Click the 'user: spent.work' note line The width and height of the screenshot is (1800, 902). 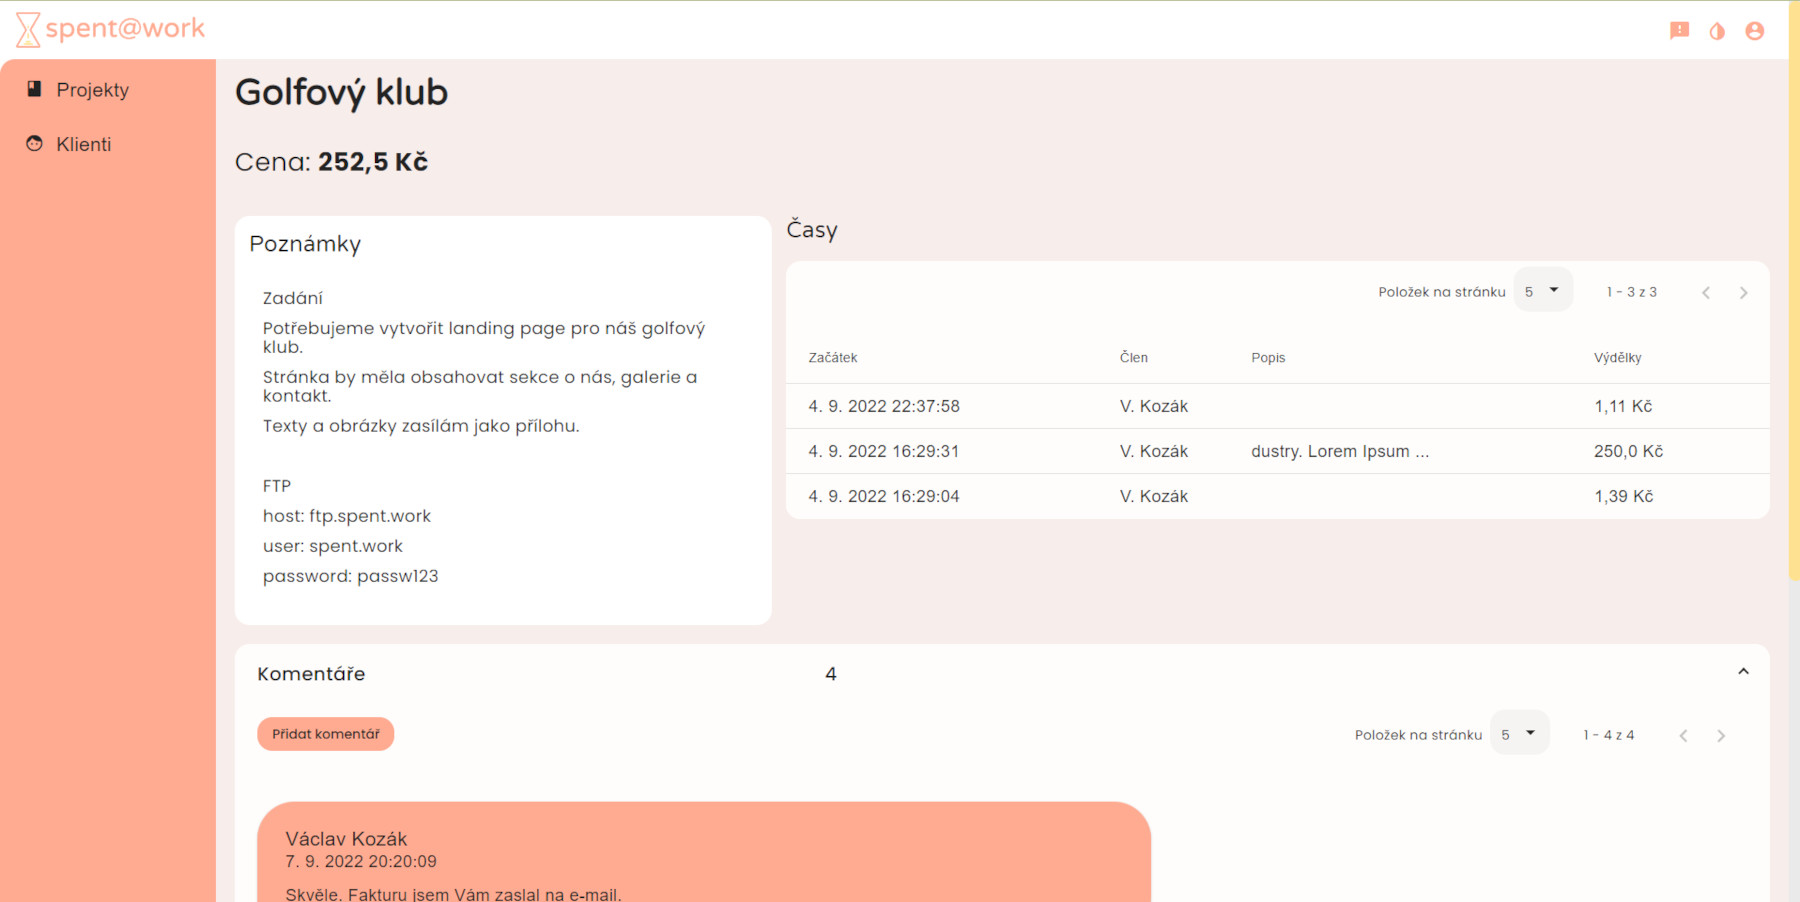[333, 546]
